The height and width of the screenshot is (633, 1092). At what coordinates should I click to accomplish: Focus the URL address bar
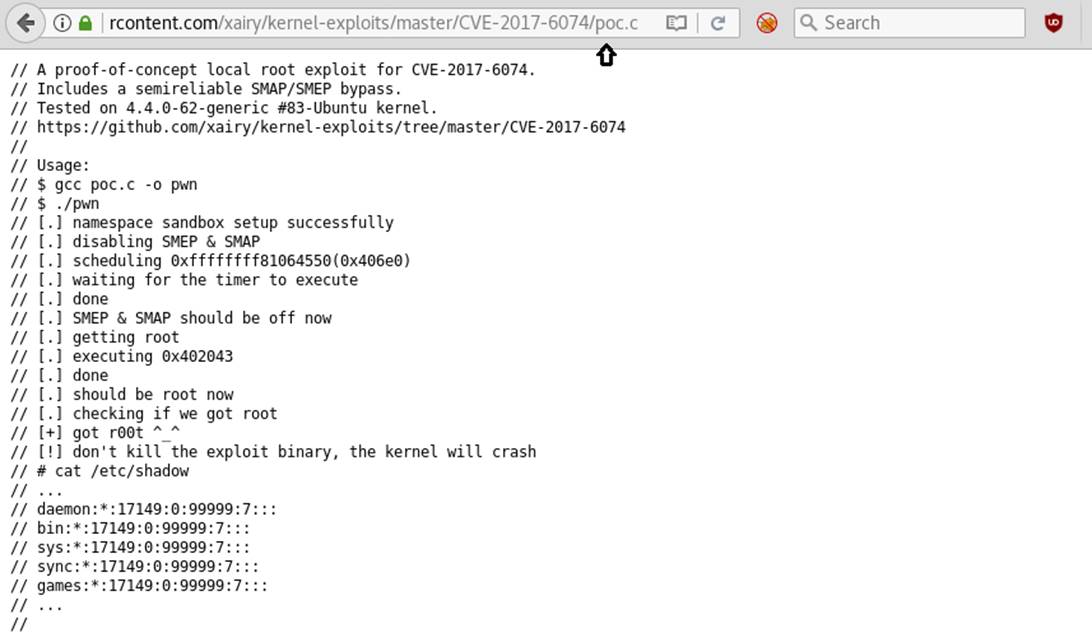click(x=370, y=23)
